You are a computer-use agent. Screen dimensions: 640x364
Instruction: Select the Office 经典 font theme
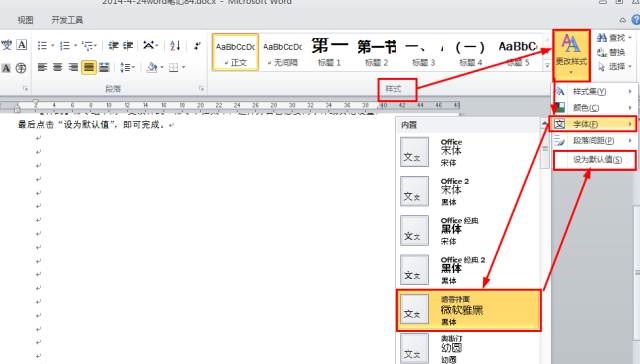pos(468,231)
